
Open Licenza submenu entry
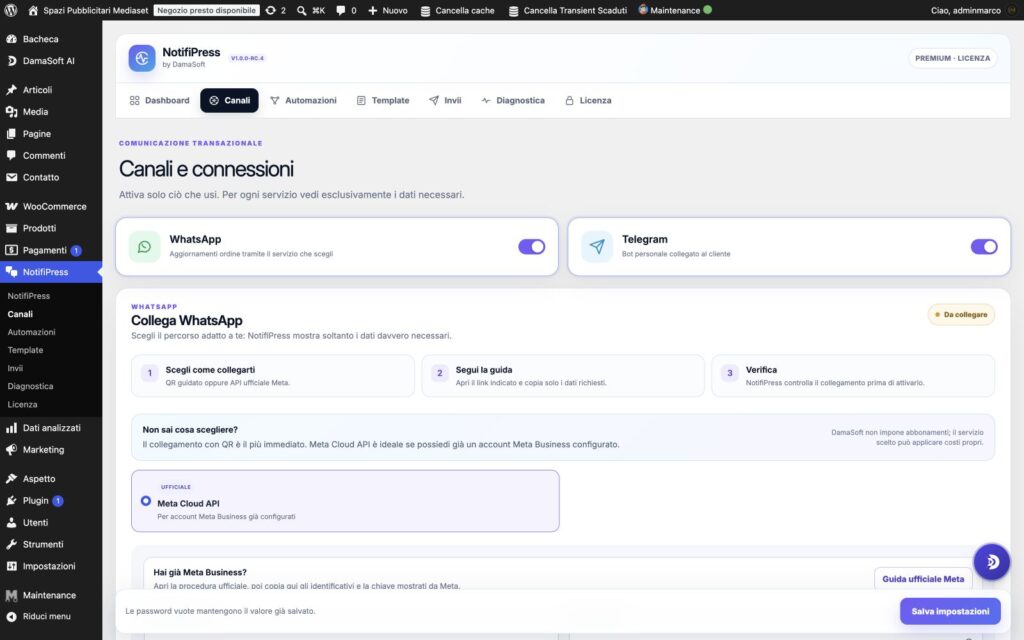[x=22, y=404]
